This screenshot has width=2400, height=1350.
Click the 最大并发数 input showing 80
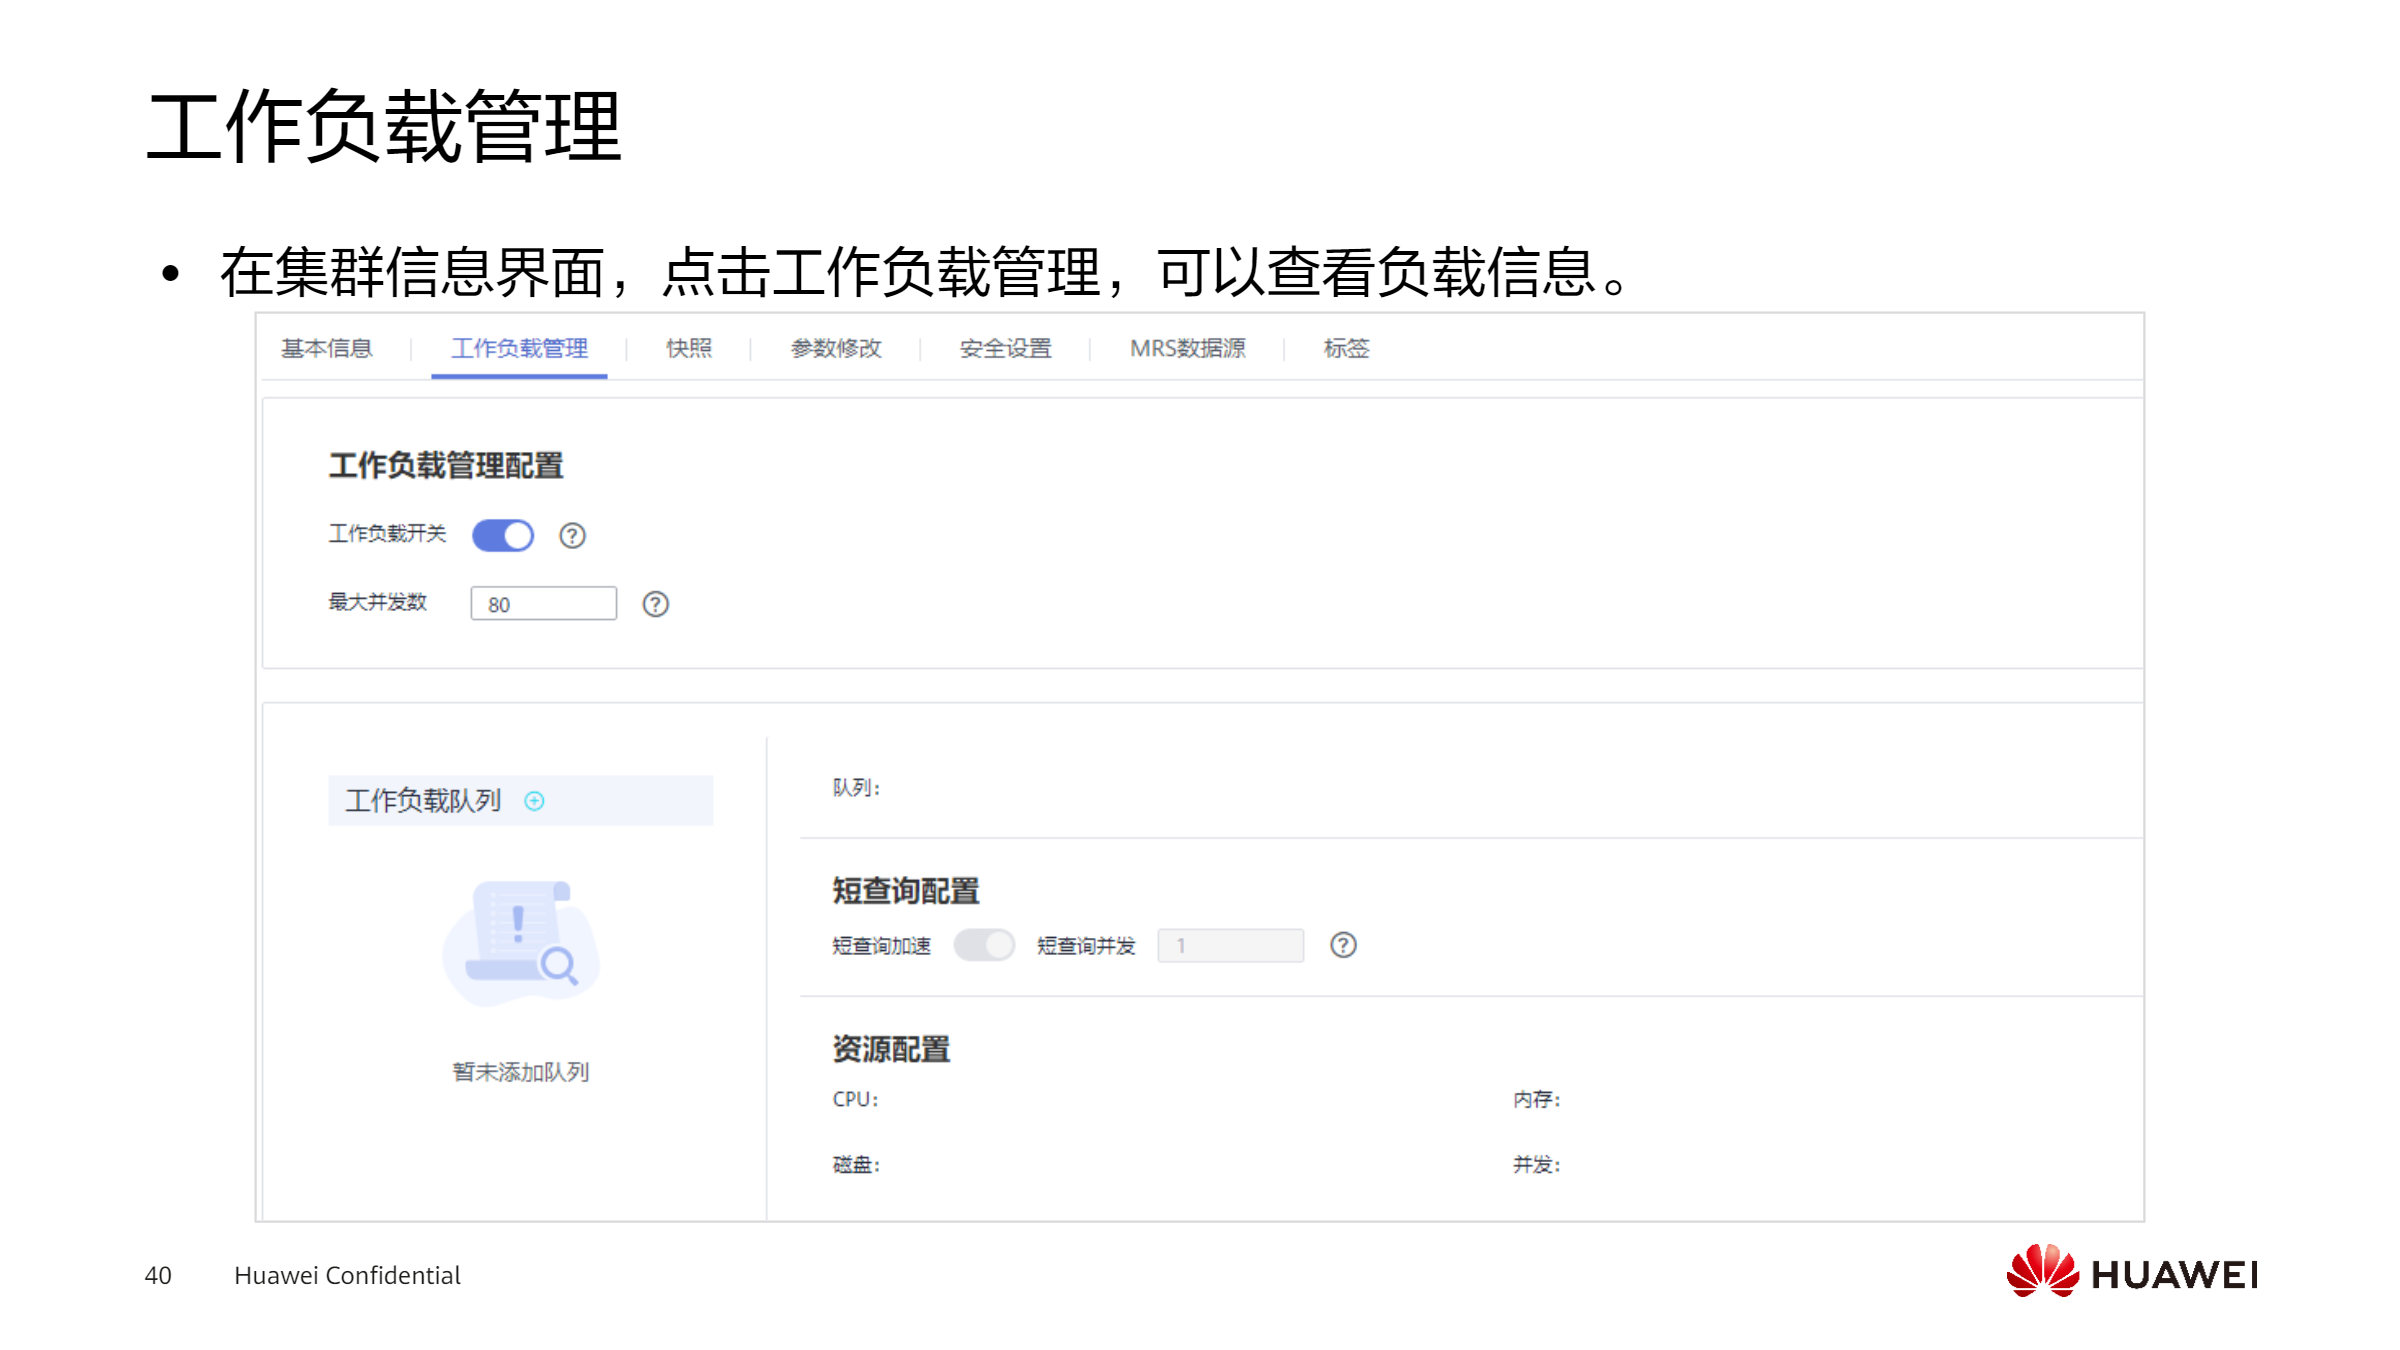[544, 604]
